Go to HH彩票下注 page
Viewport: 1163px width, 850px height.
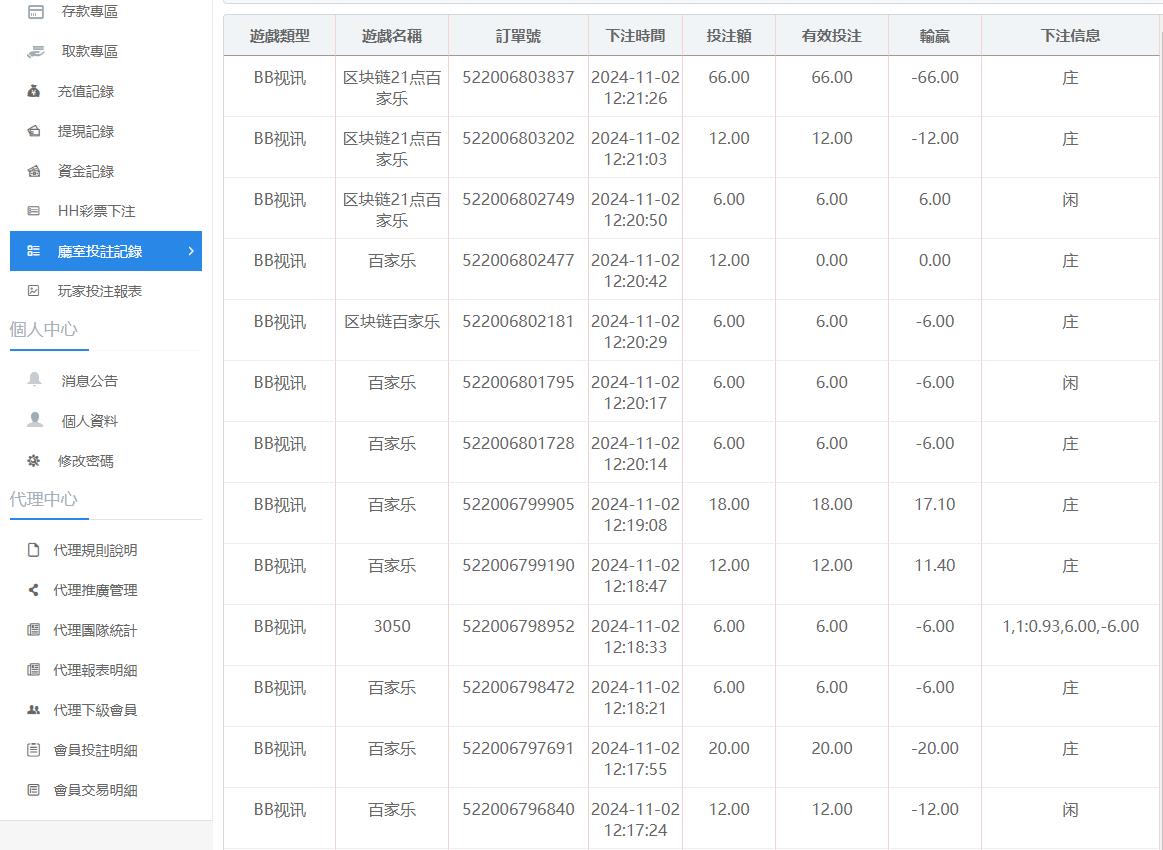(96, 211)
